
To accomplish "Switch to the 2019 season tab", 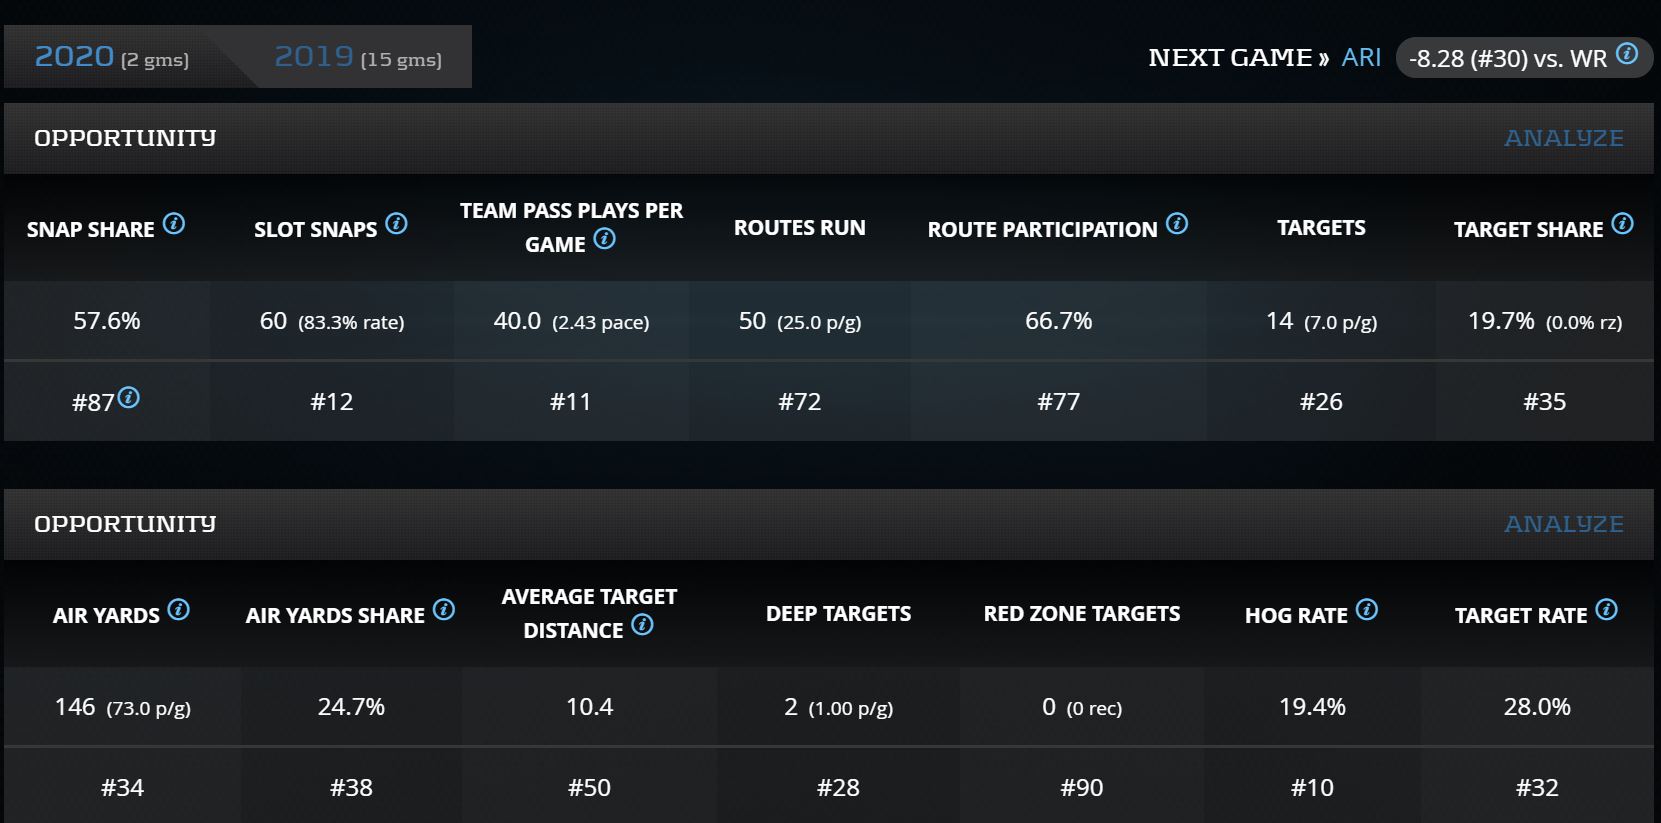I will pos(357,57).
